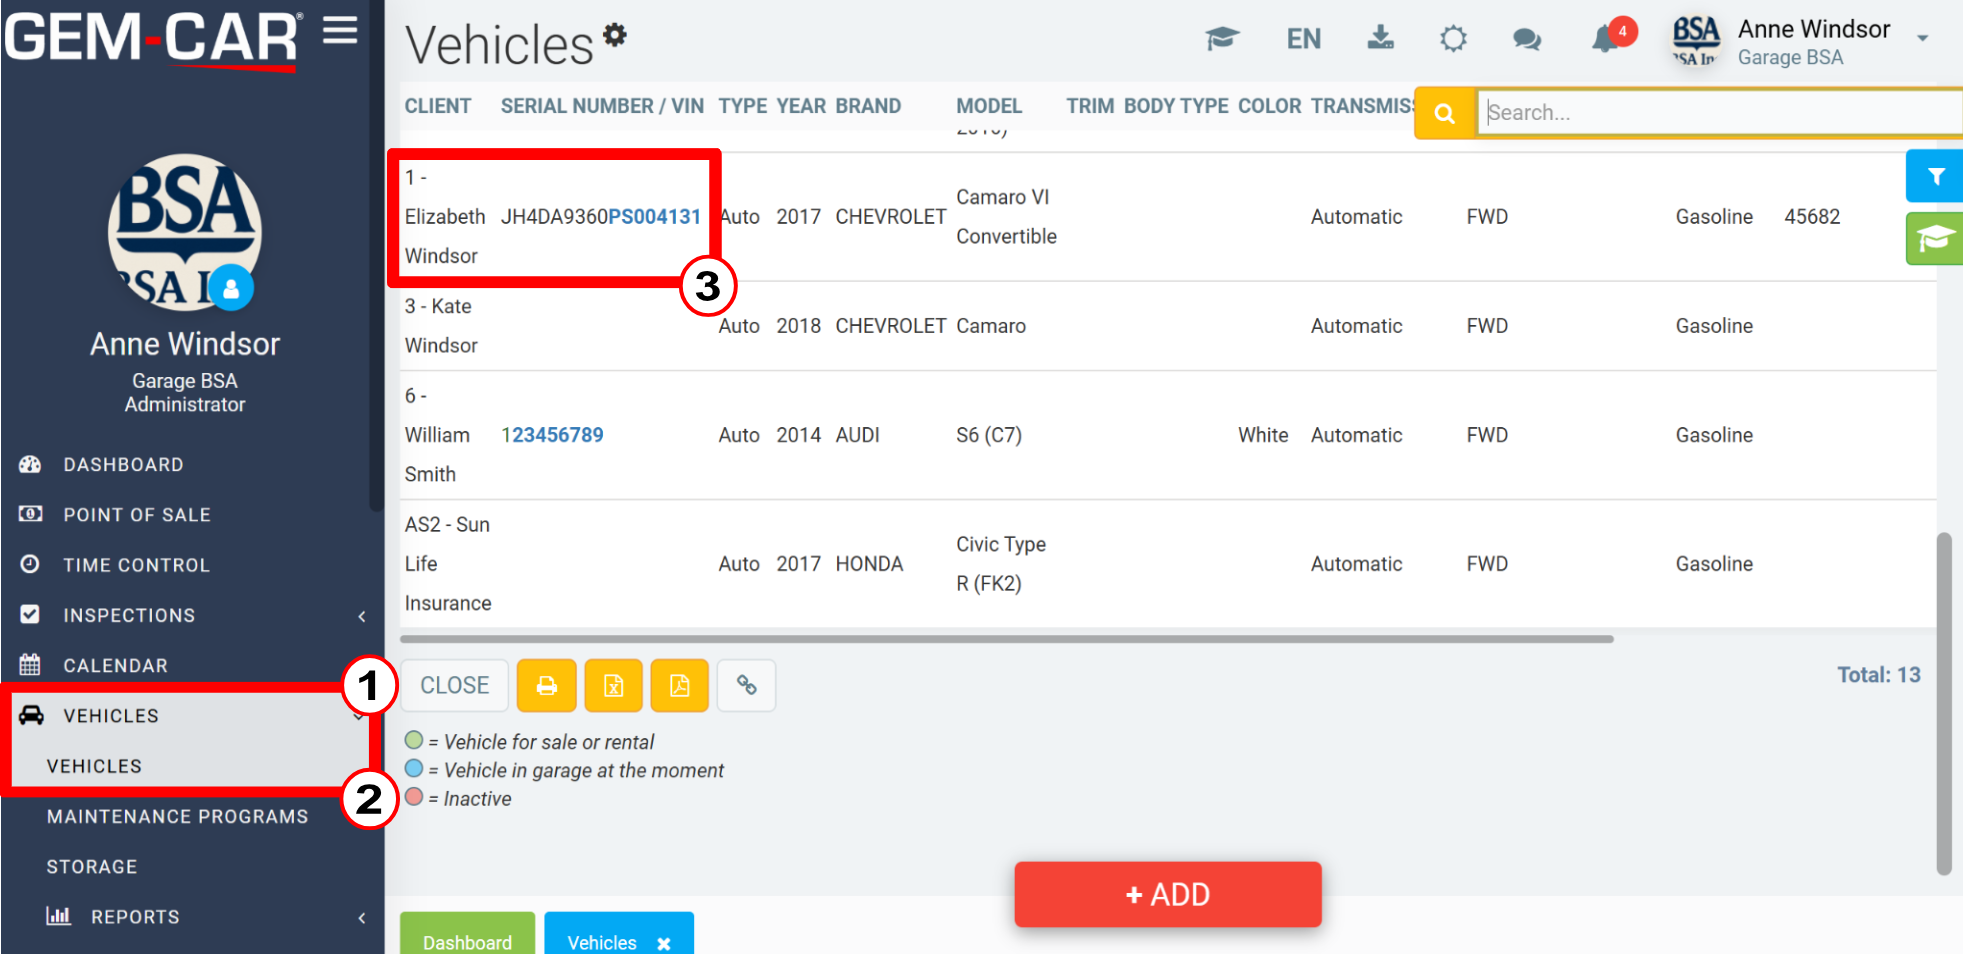Expand the Reports section in sidebar
The image size is (1963, 955).
coord(361,916)
